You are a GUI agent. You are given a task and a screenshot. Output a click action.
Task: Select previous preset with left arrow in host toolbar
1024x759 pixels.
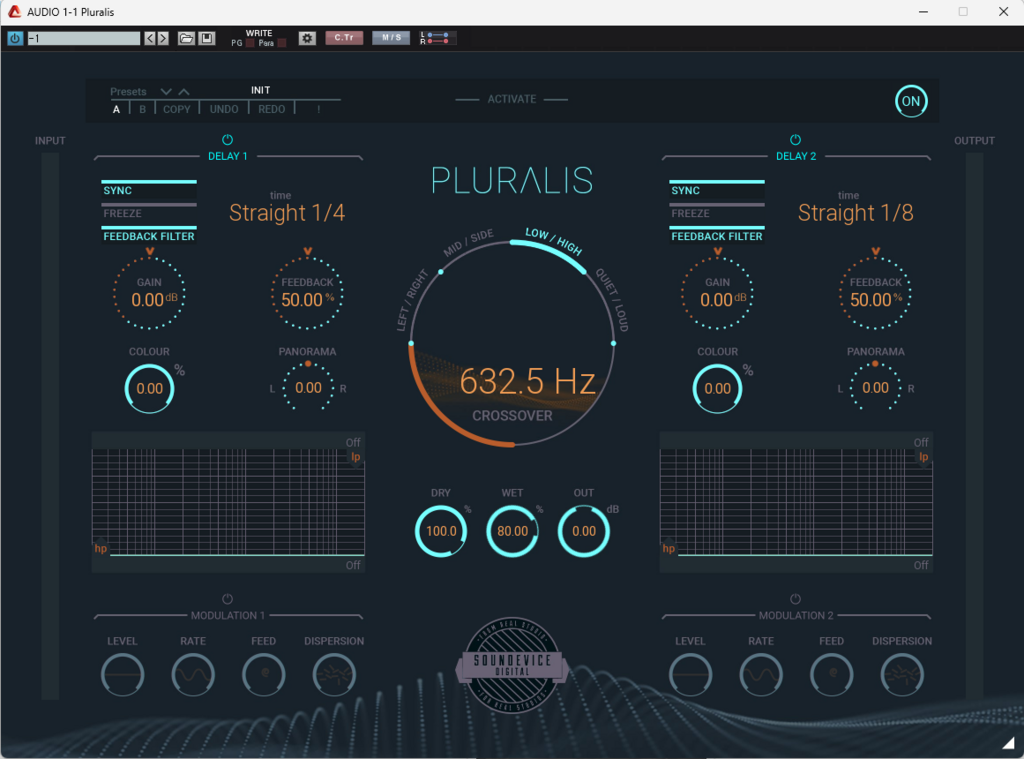150,39
